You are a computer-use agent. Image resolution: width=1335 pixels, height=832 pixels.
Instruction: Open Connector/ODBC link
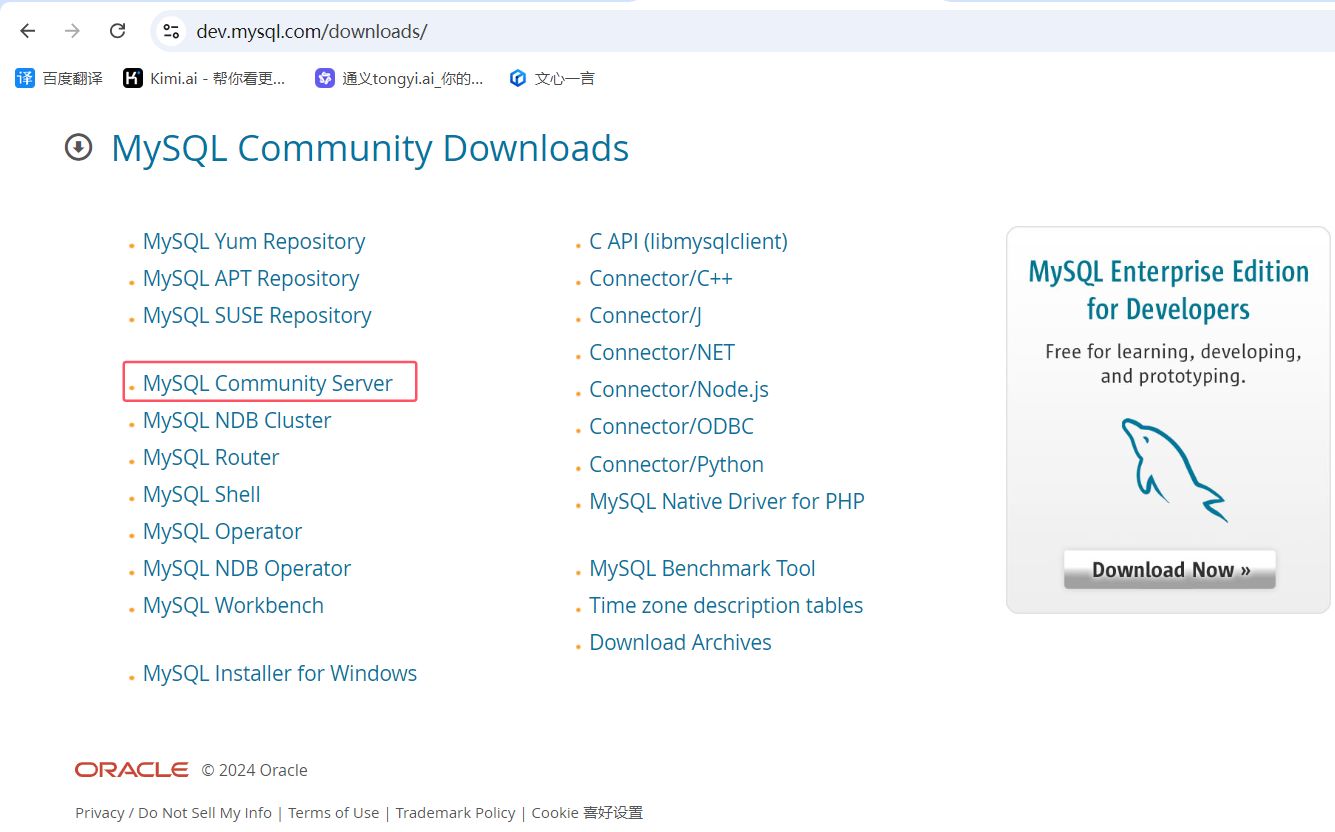[x=671, y=426]
